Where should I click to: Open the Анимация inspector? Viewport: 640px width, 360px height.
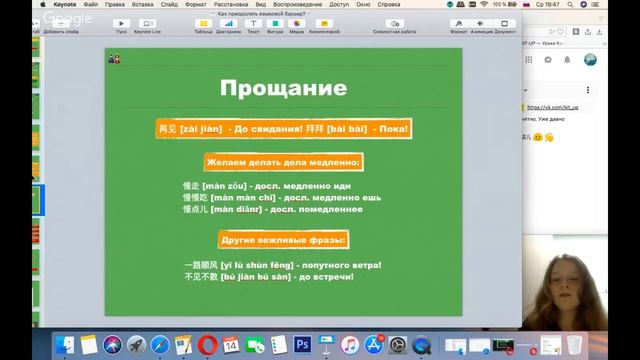tap(480, 24)
